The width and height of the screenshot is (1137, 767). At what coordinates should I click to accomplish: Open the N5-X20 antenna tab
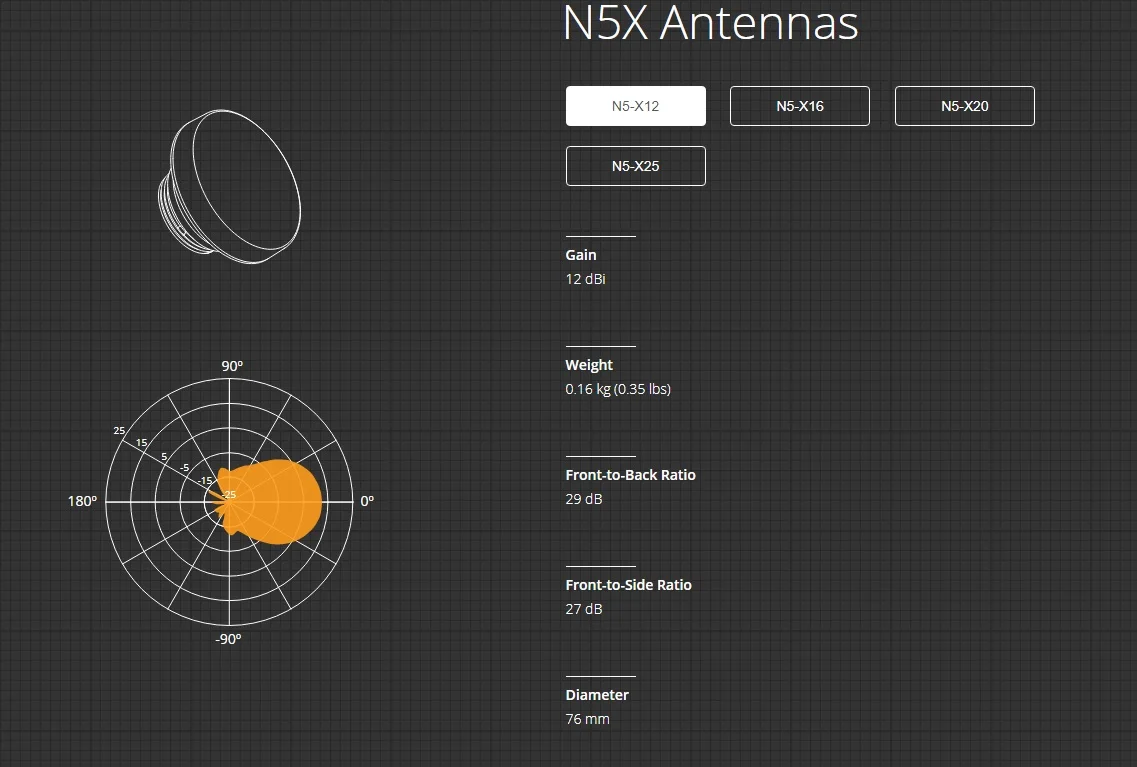[964, 106]
